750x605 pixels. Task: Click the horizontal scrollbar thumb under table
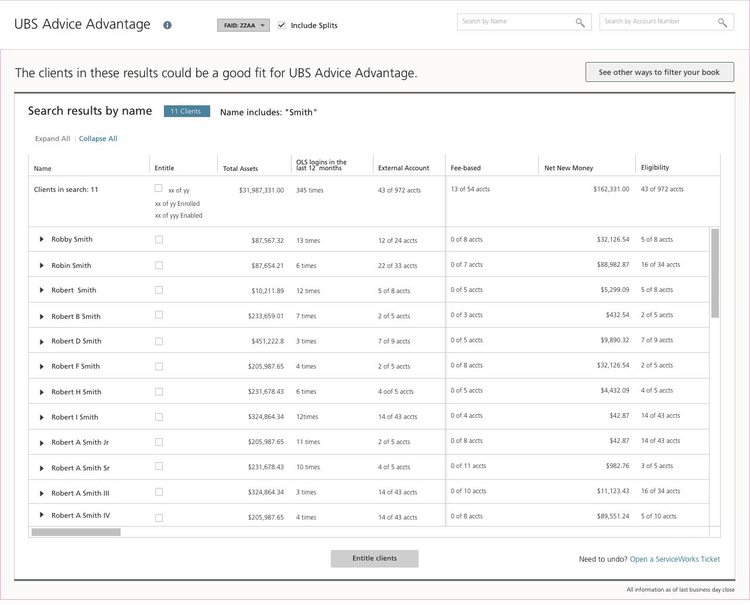(76, 532)
